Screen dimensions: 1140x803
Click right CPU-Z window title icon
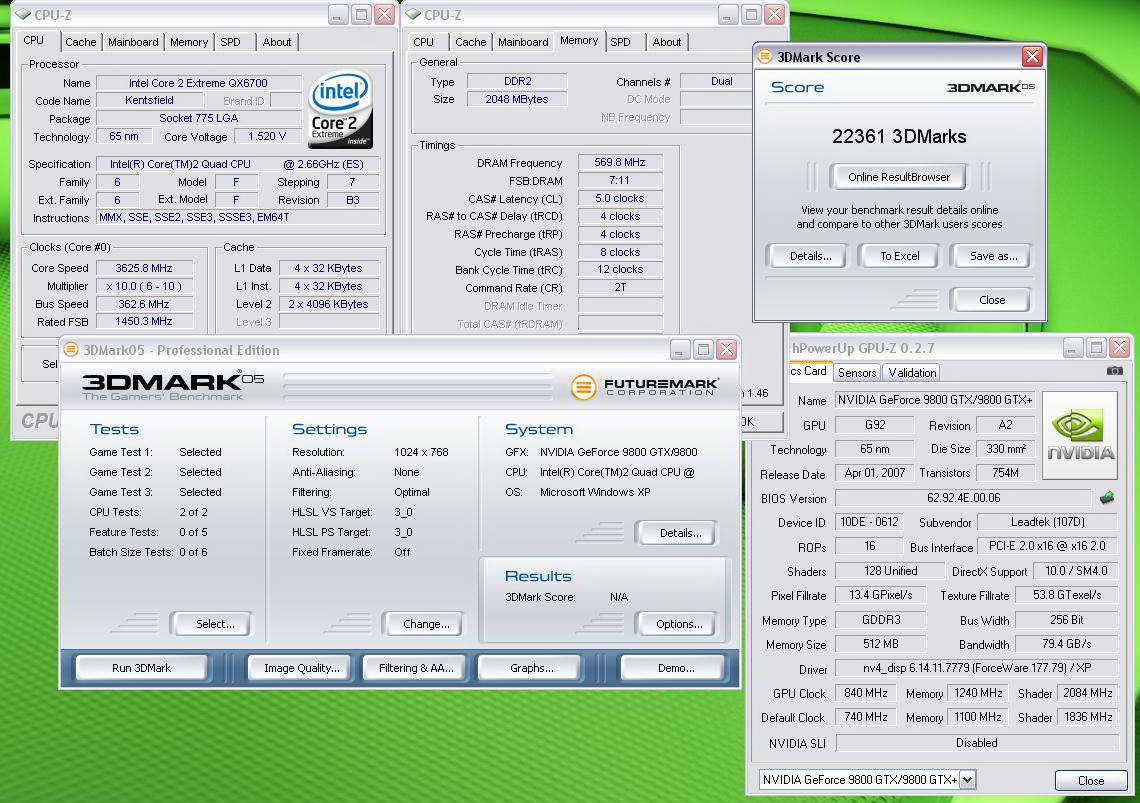point(413,15)
